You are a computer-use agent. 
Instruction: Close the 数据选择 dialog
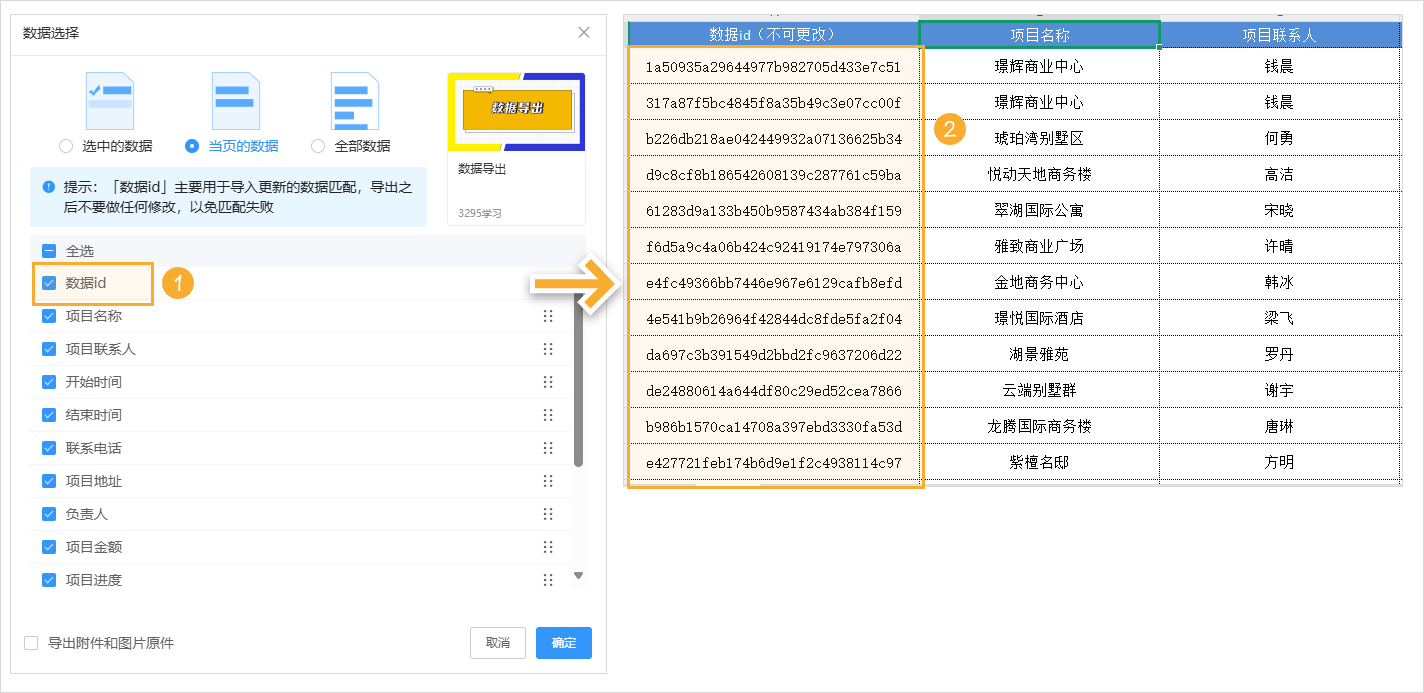583,32
